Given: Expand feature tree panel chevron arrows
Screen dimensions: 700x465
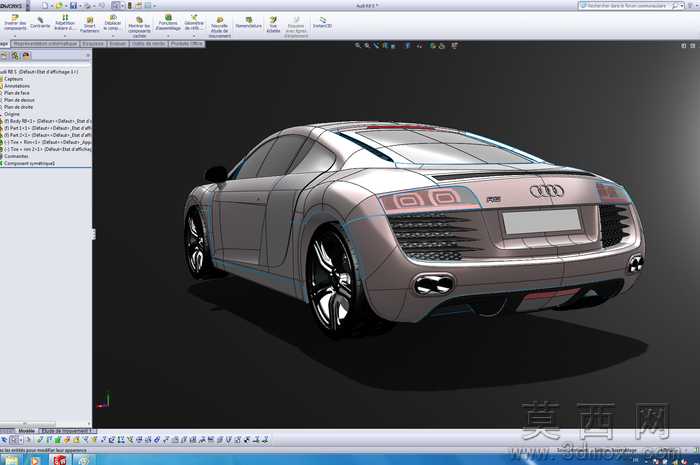Looking at the screenshot, I should point(88,56).
